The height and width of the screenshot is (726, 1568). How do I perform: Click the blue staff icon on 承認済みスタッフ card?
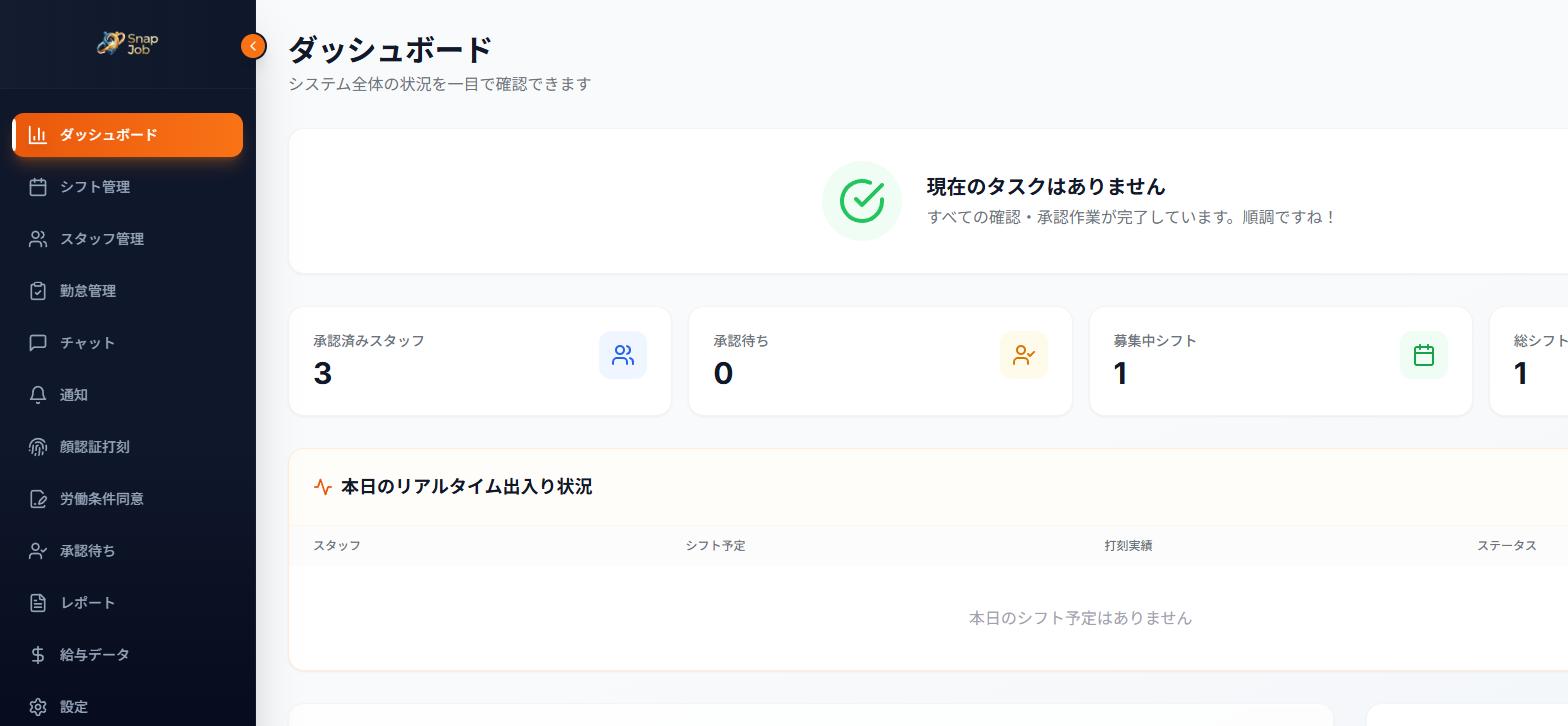pyautogui.click(x=623, y=355)
